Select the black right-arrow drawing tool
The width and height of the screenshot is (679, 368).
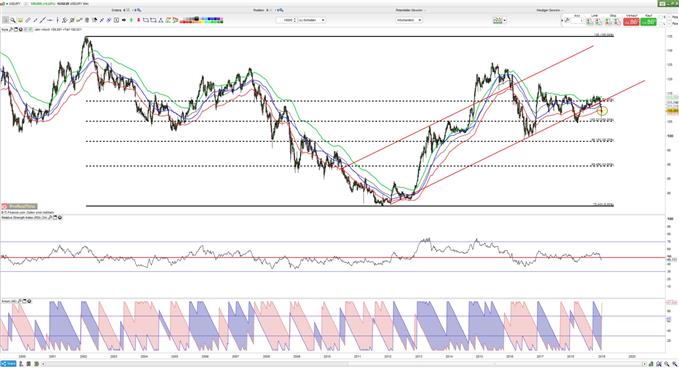click(123, 20)
